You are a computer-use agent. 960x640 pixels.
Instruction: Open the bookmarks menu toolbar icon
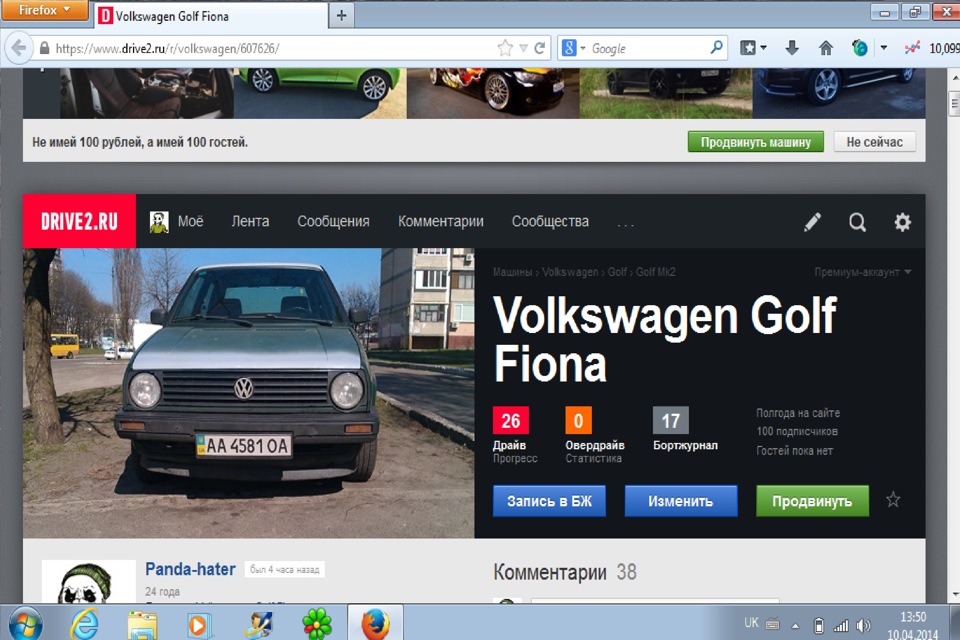point(748,48)
